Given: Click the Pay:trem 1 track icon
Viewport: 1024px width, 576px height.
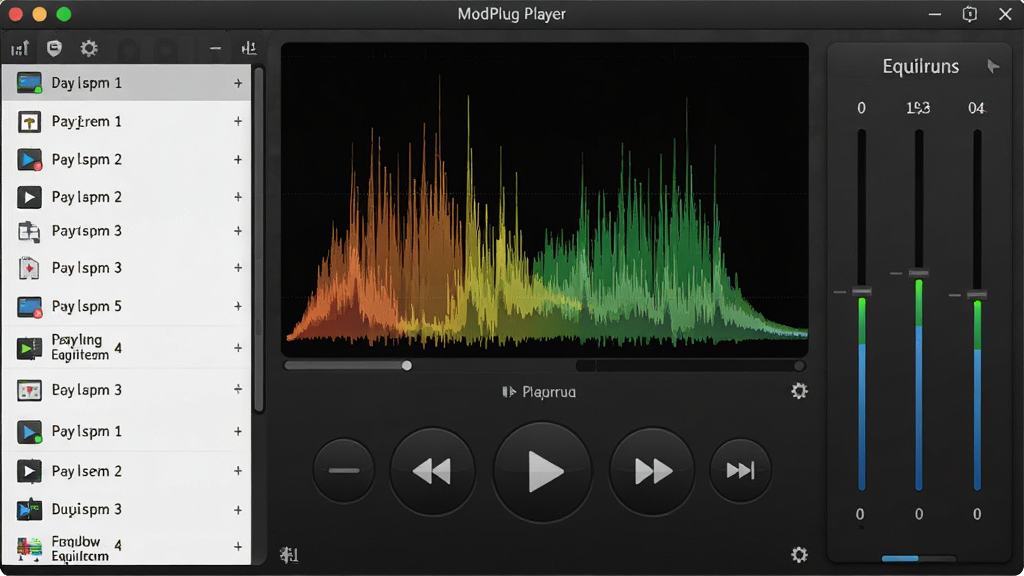Looking at the screenshot, I should (29, 121).
